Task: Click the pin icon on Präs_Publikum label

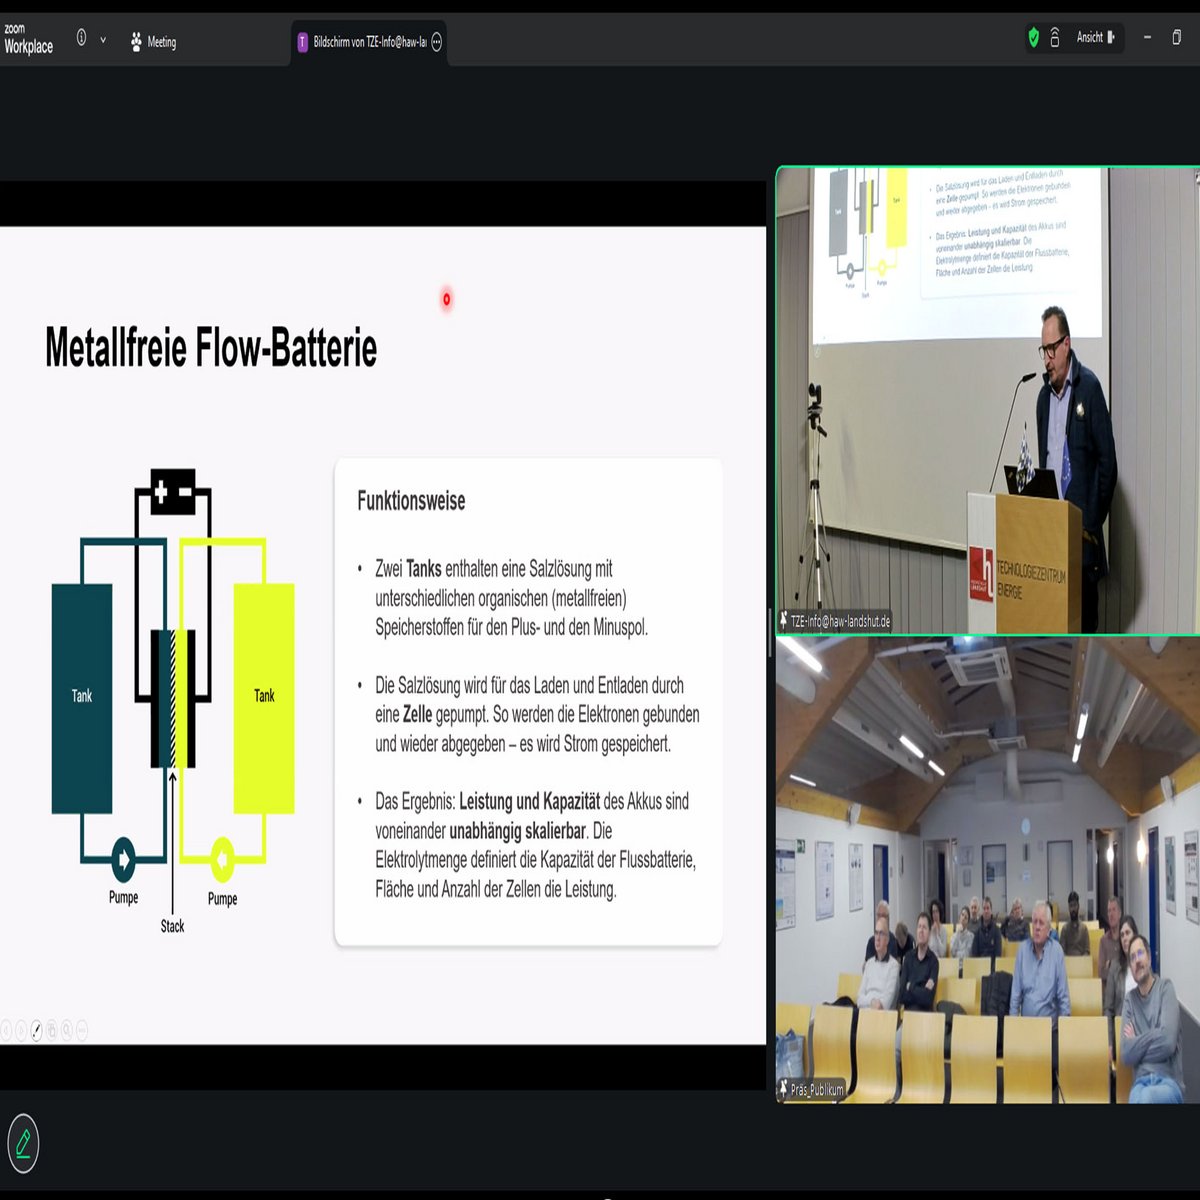Action: pyautogui.click(x=783, y=1089)
